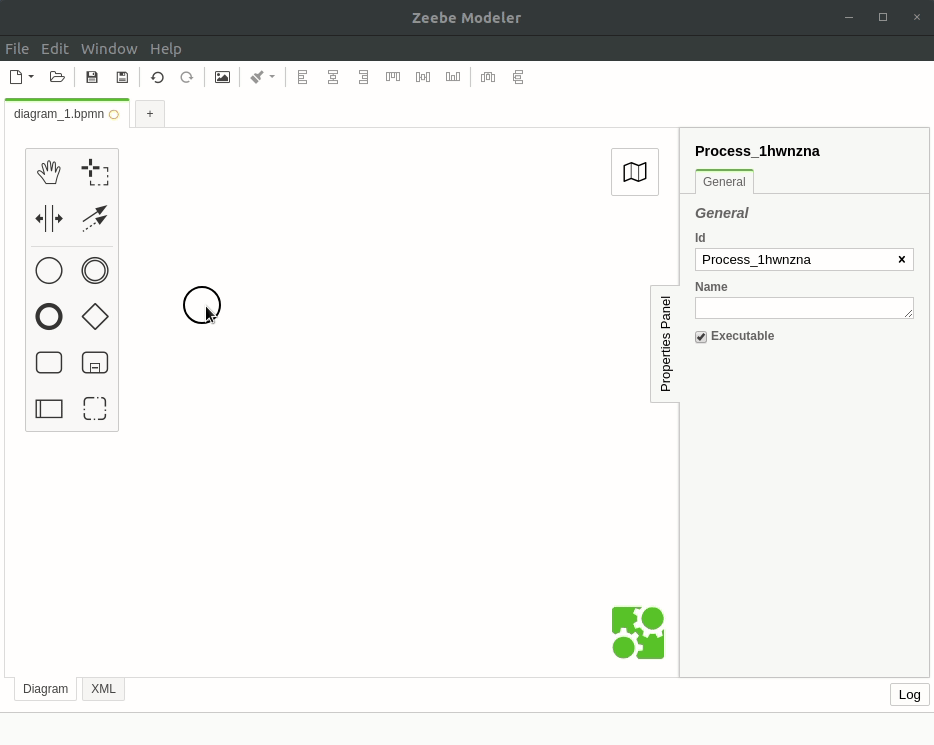Open the set color dropdown arrow
This screenshot has height=745, width=934.
tap(272, 77)
